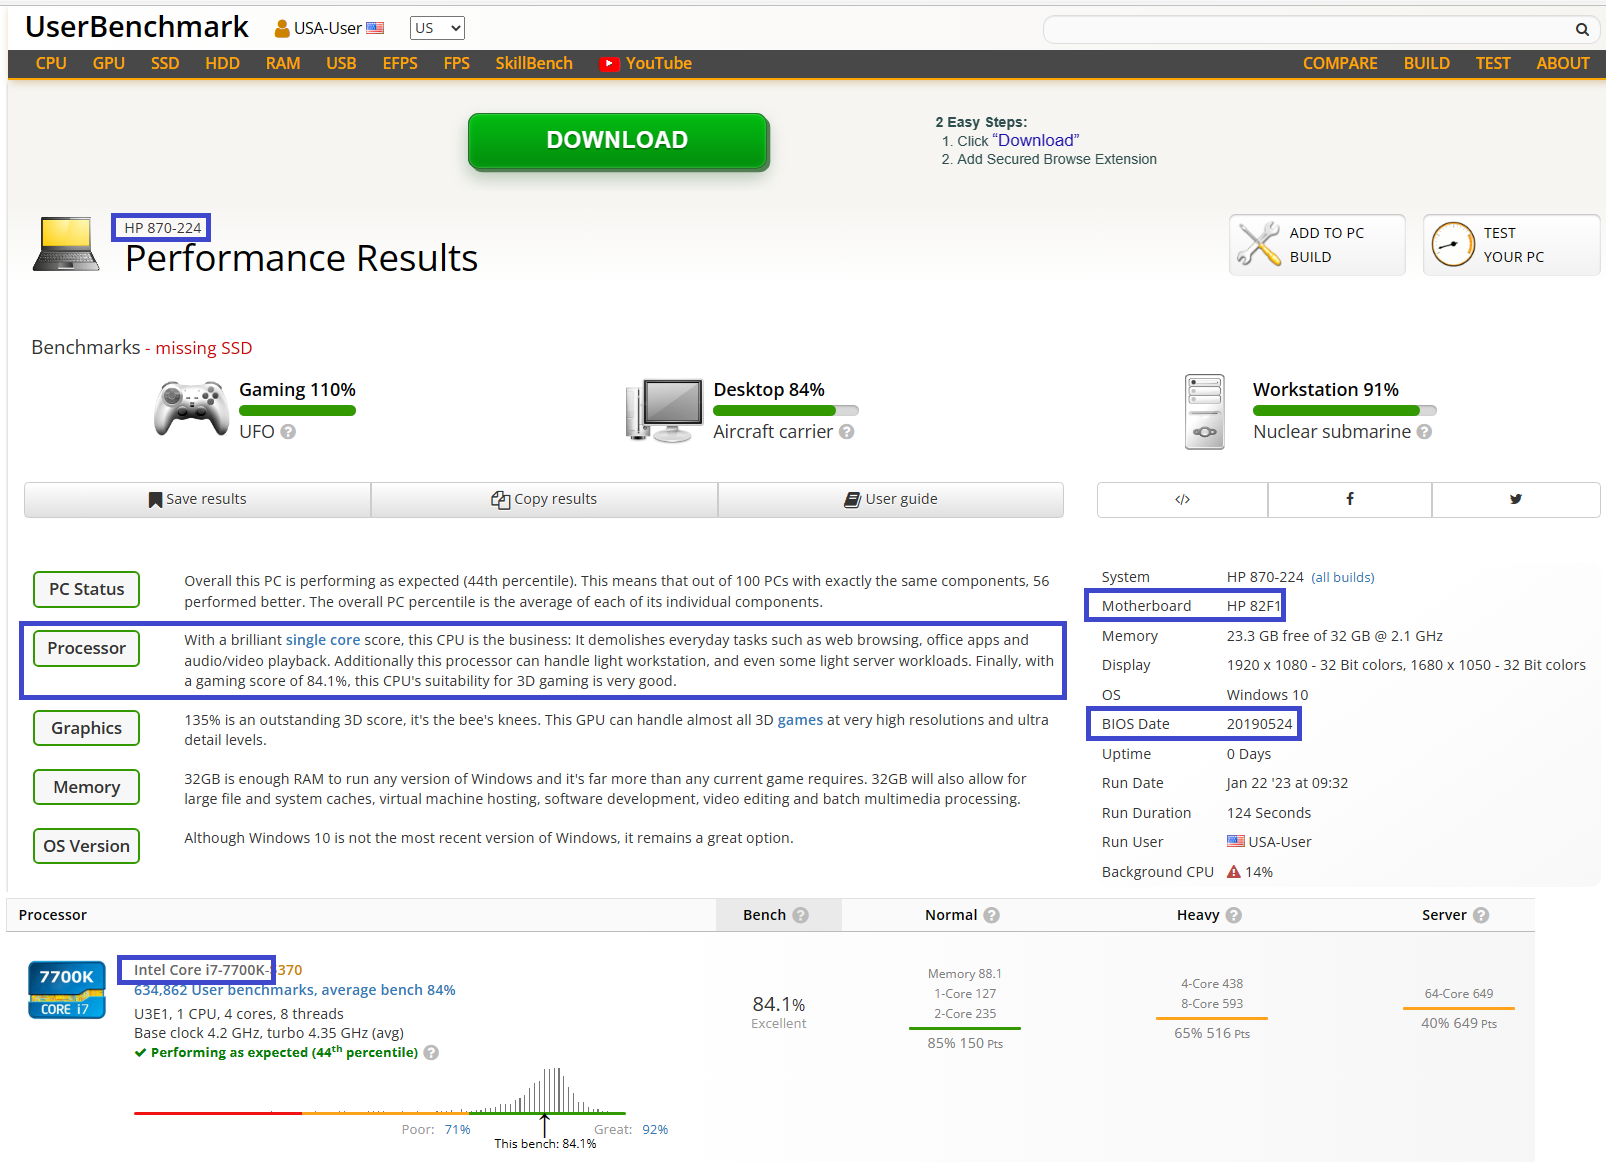Screen dimensions: 1606x1168
Task: Click the search magnifier icon
Action: [1583, 30]
